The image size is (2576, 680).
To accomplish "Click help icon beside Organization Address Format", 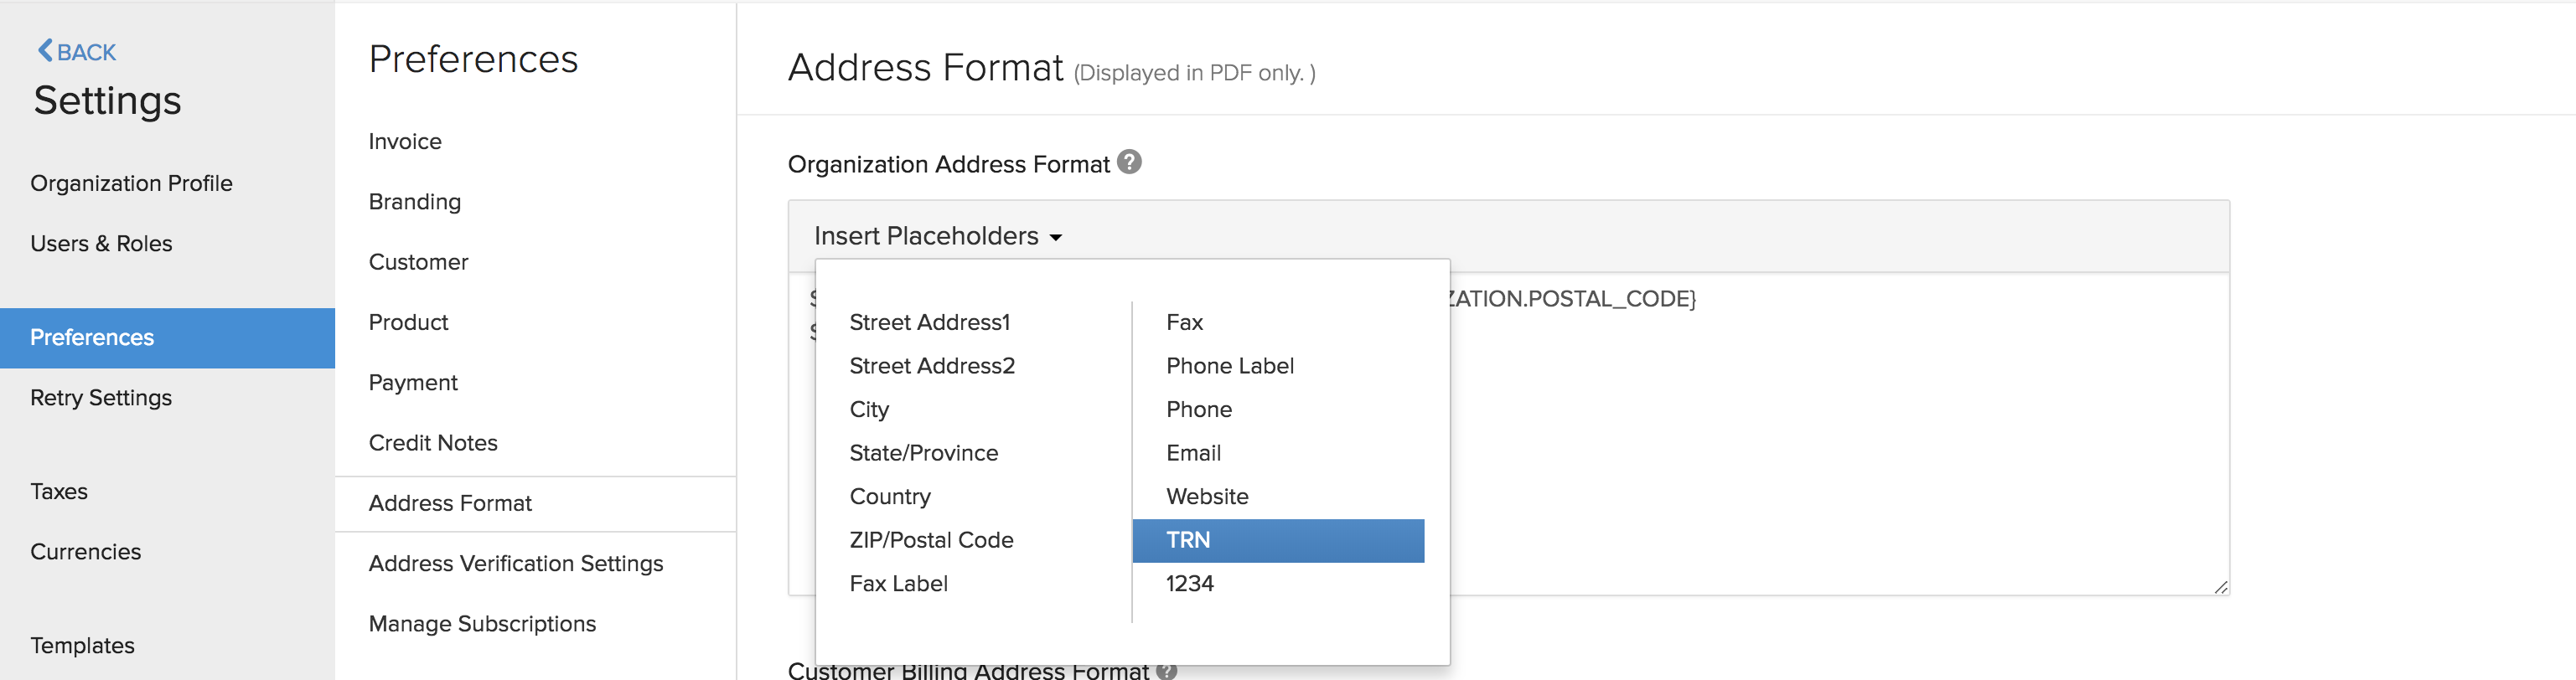I will pos(1129,162).
